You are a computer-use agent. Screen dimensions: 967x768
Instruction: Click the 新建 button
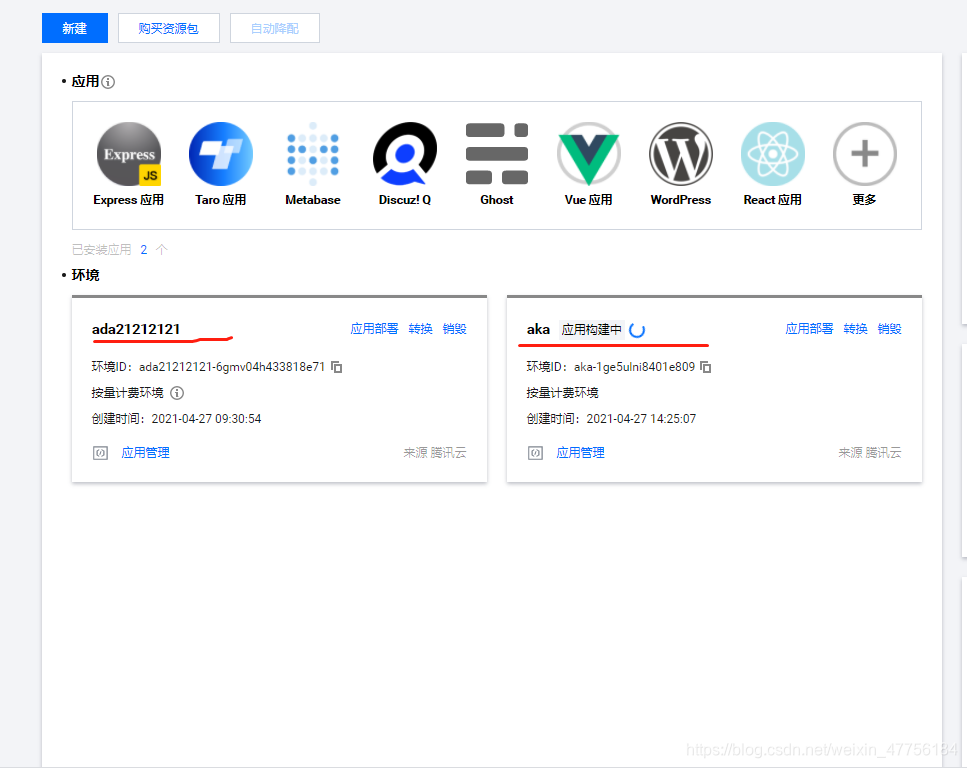(74, 28)
